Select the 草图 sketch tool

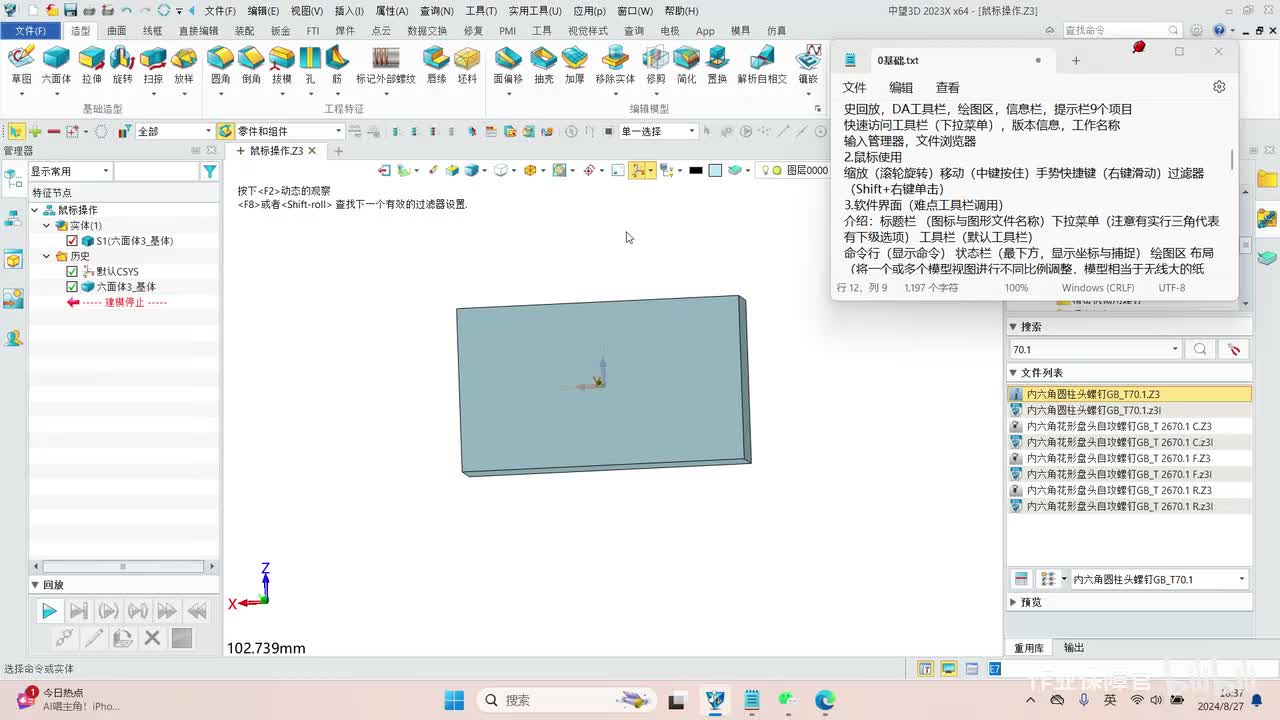[21, 64]
